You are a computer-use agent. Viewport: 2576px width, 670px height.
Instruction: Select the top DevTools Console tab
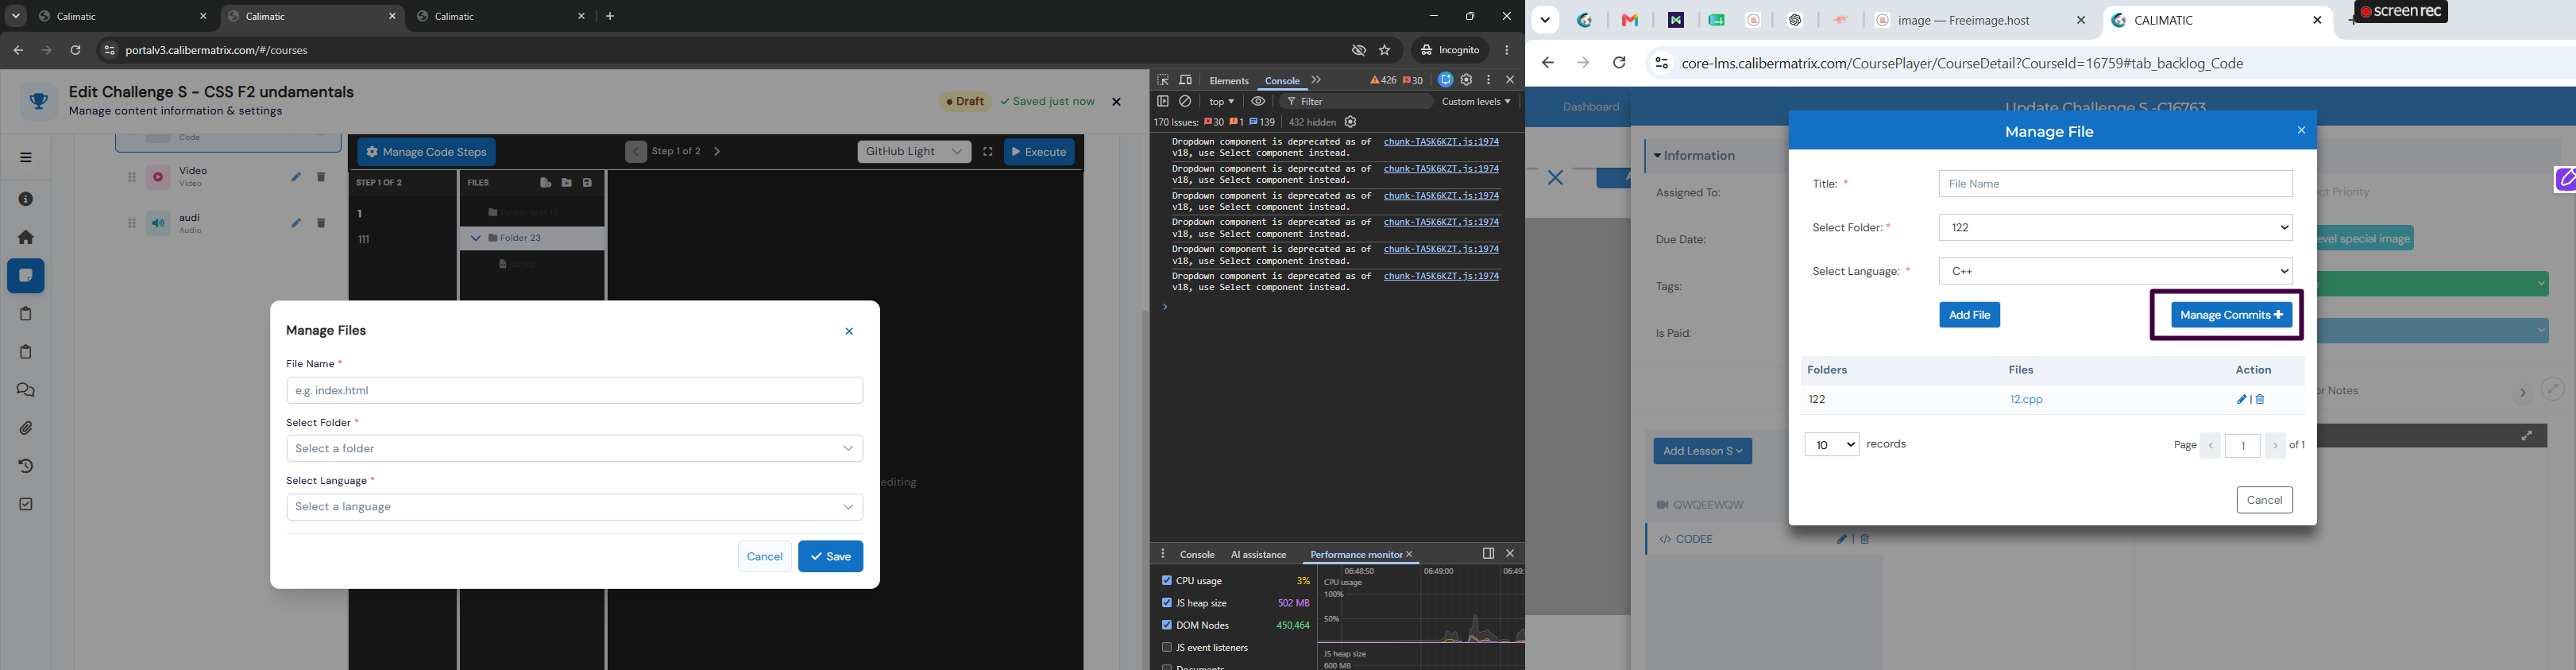coord(1282,81)
